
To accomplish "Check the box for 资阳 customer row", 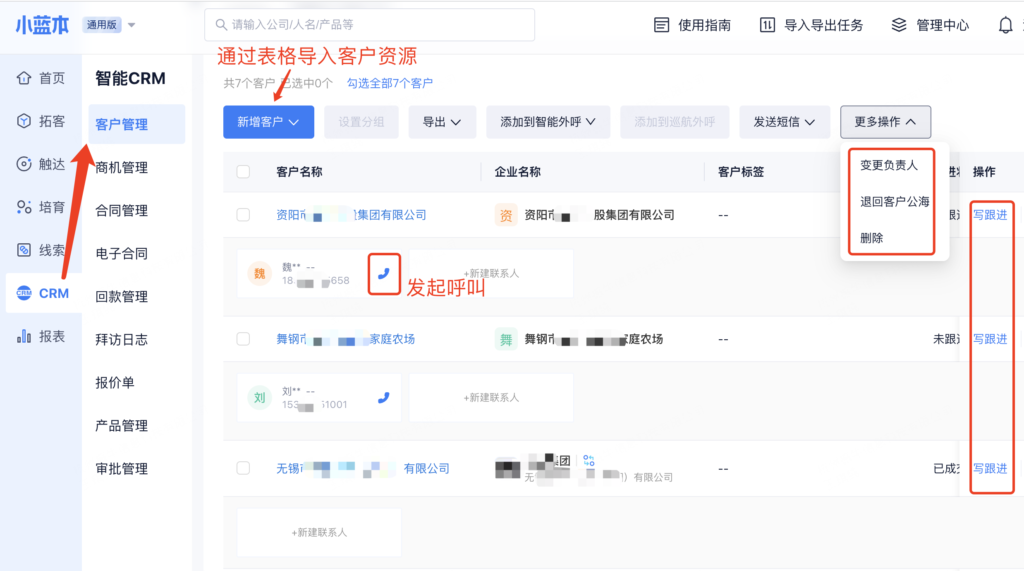I will pyautogui.click(x=243, y=215).
